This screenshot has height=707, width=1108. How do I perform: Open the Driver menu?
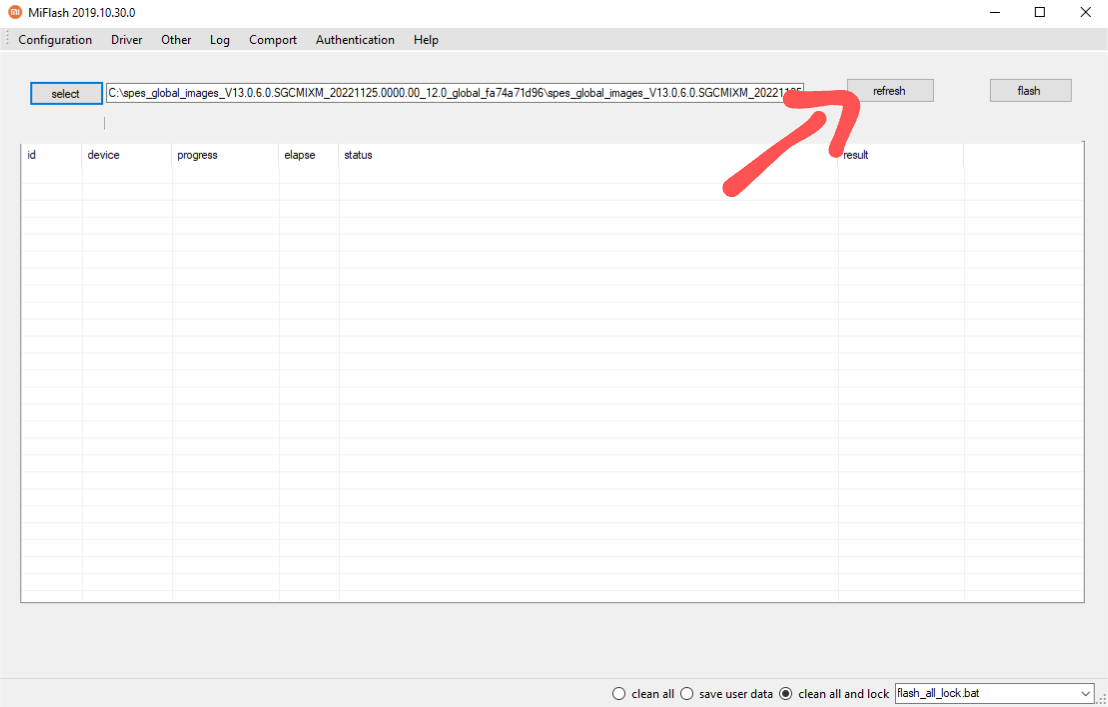coord(126,40)
